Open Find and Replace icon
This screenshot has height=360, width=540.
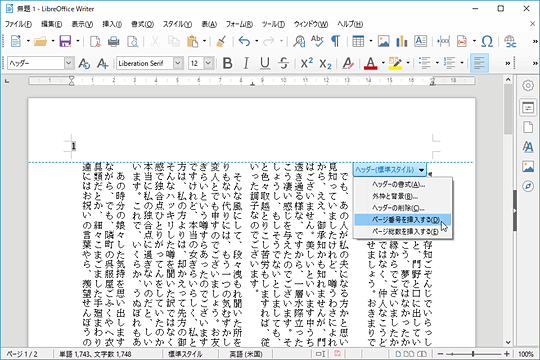pos(299,41)
